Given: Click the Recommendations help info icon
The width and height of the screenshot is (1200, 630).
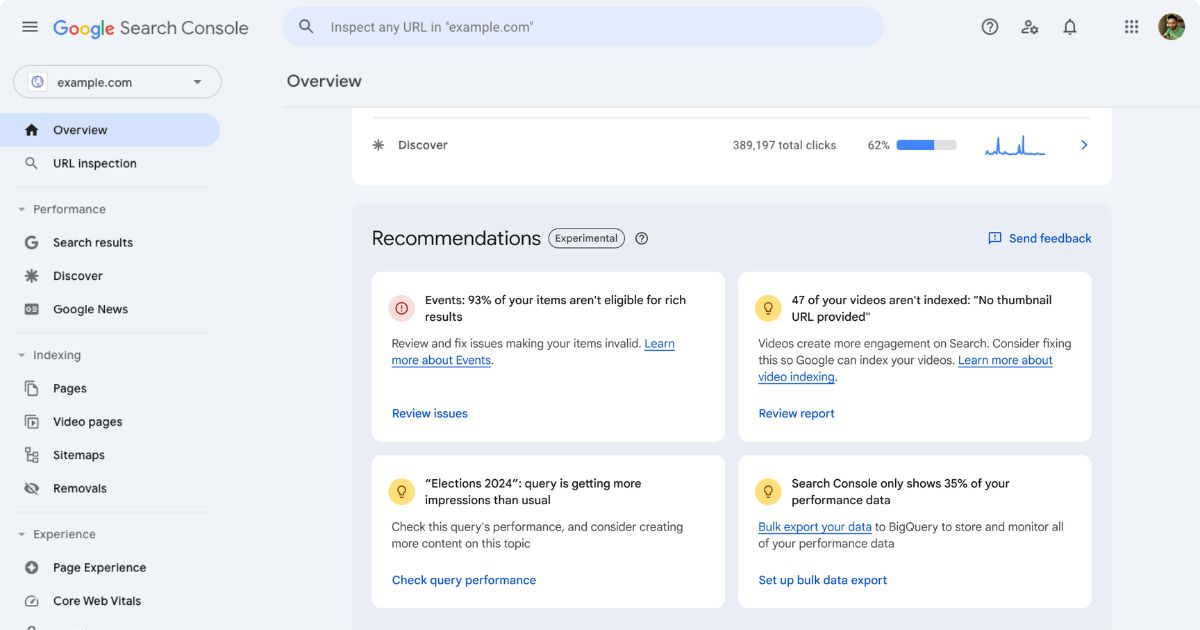Looking at the screenshot, I should coord(642,238).
